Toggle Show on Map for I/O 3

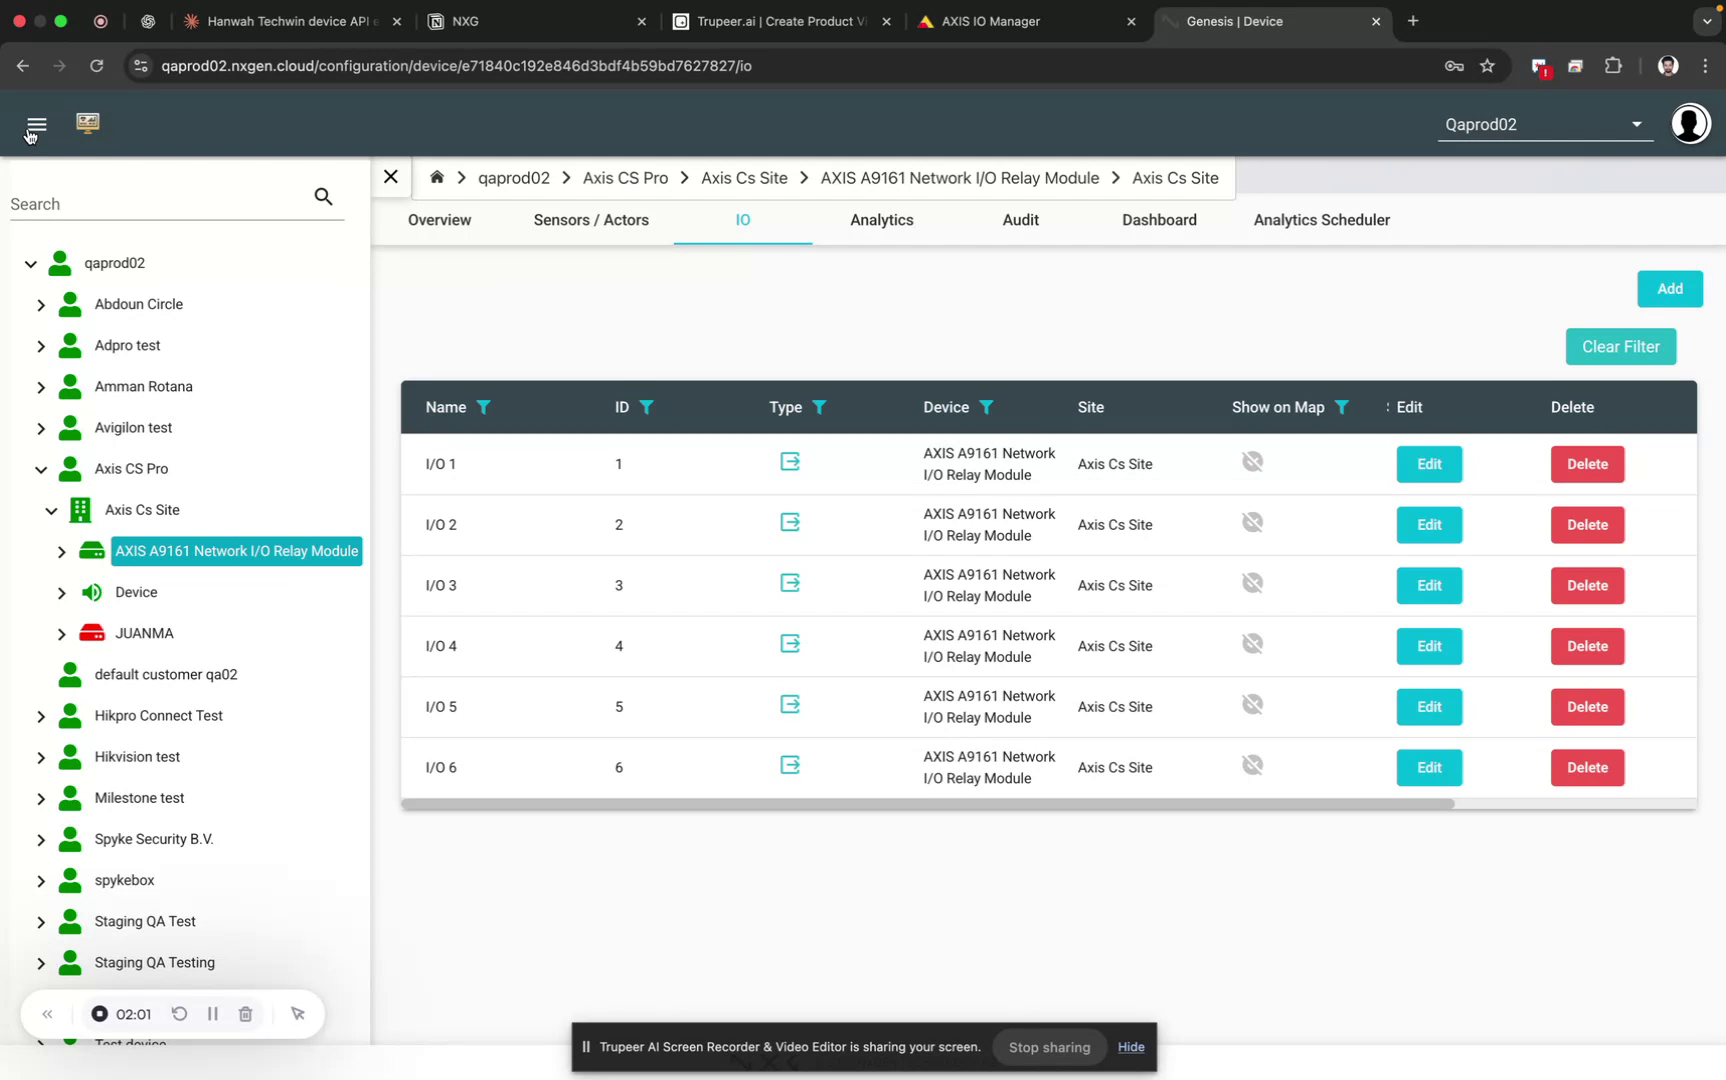click(1252, 582)
